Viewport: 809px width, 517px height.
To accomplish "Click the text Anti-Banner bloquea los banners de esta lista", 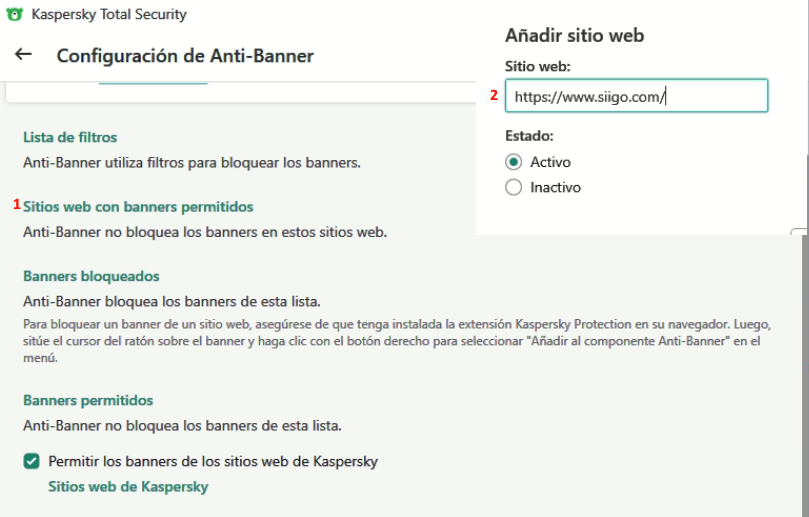I will coord(172,301).
